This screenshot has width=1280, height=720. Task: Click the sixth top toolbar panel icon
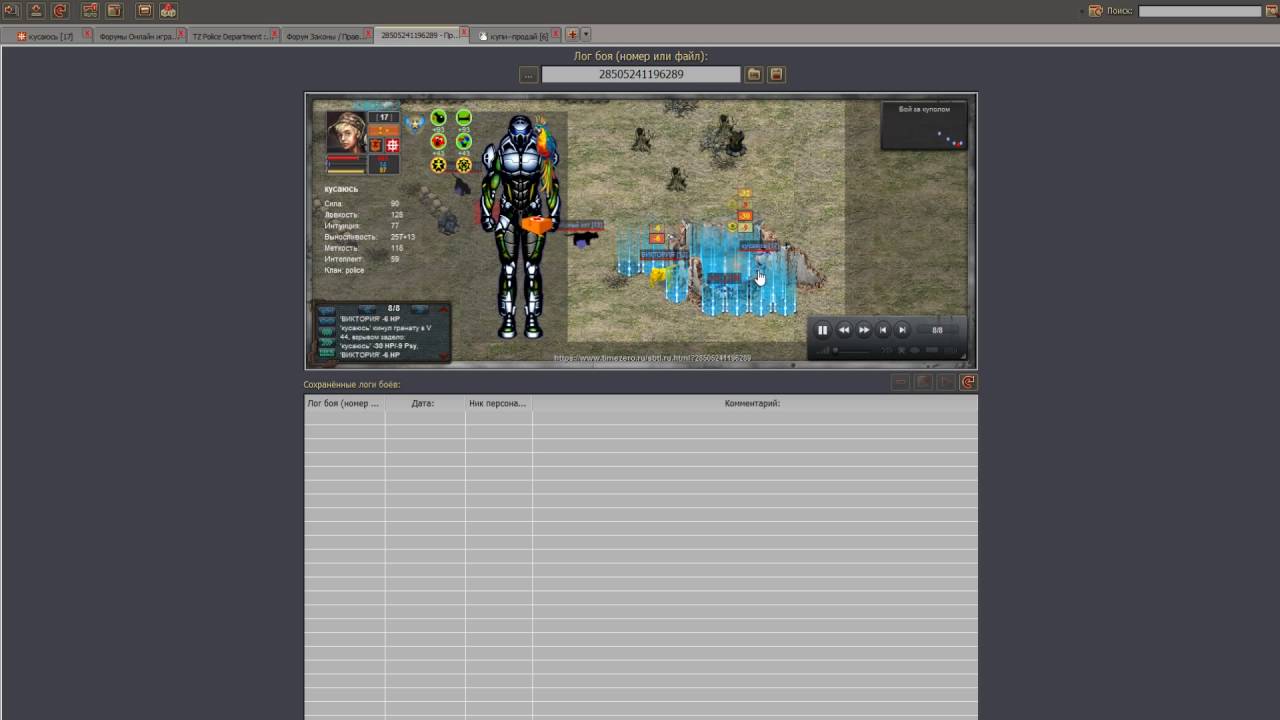[144, 11]
